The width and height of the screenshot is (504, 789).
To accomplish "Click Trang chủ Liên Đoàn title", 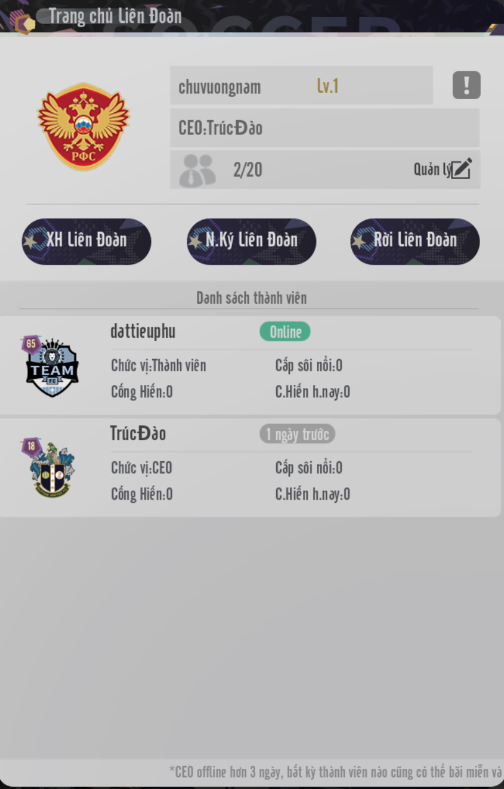I will click(115, 16).
